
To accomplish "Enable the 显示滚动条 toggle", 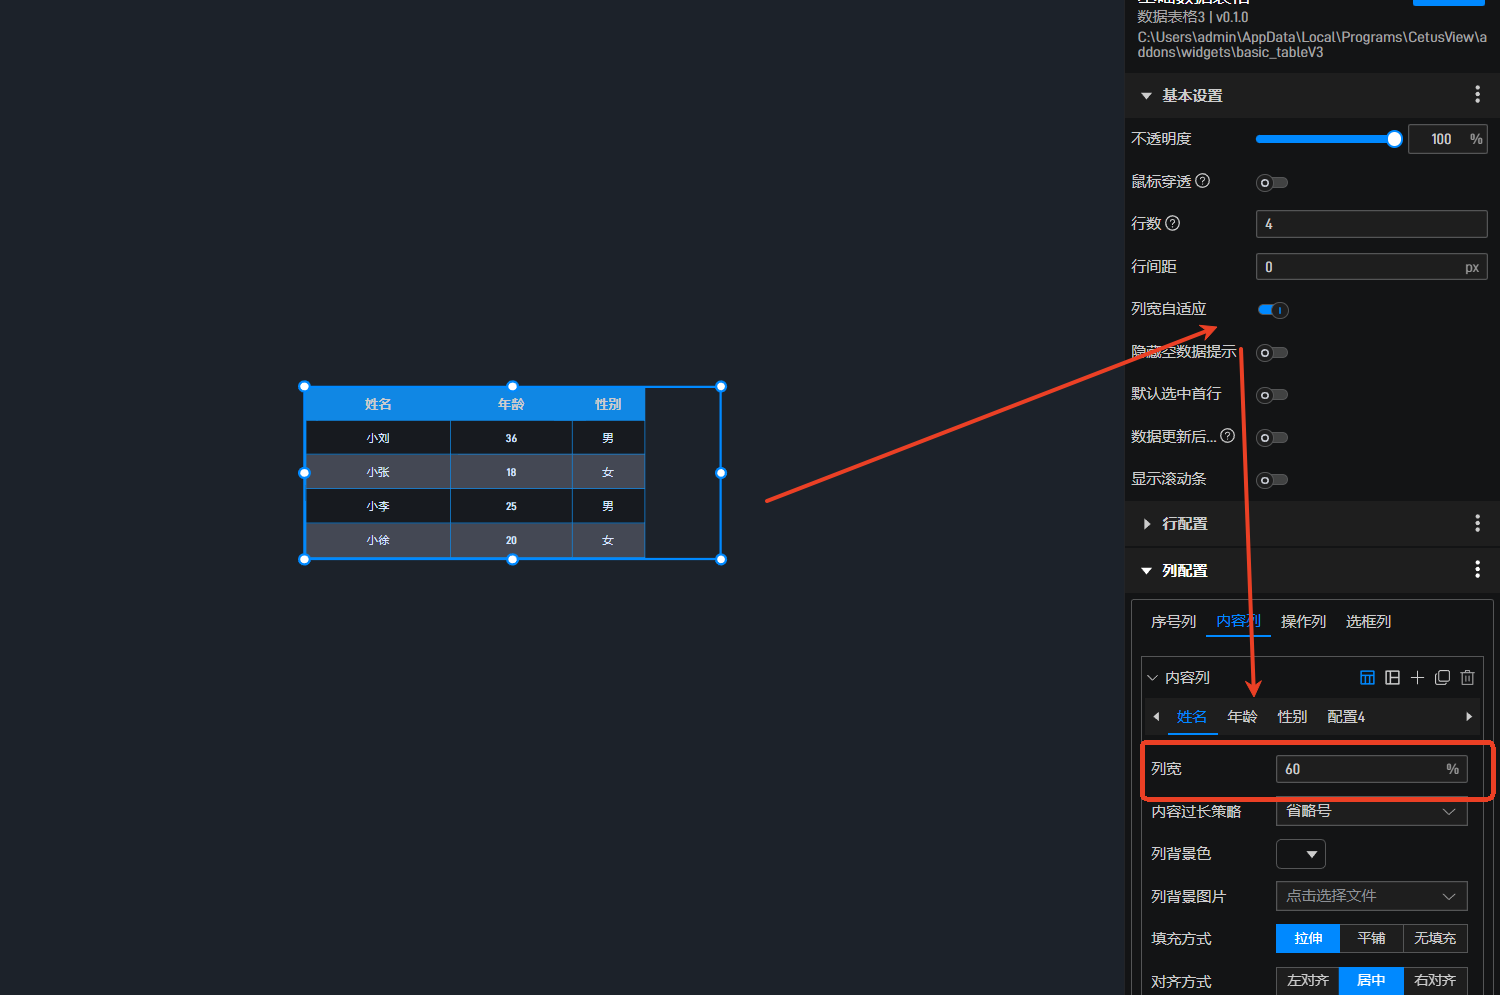I will tap(1272, 480).
